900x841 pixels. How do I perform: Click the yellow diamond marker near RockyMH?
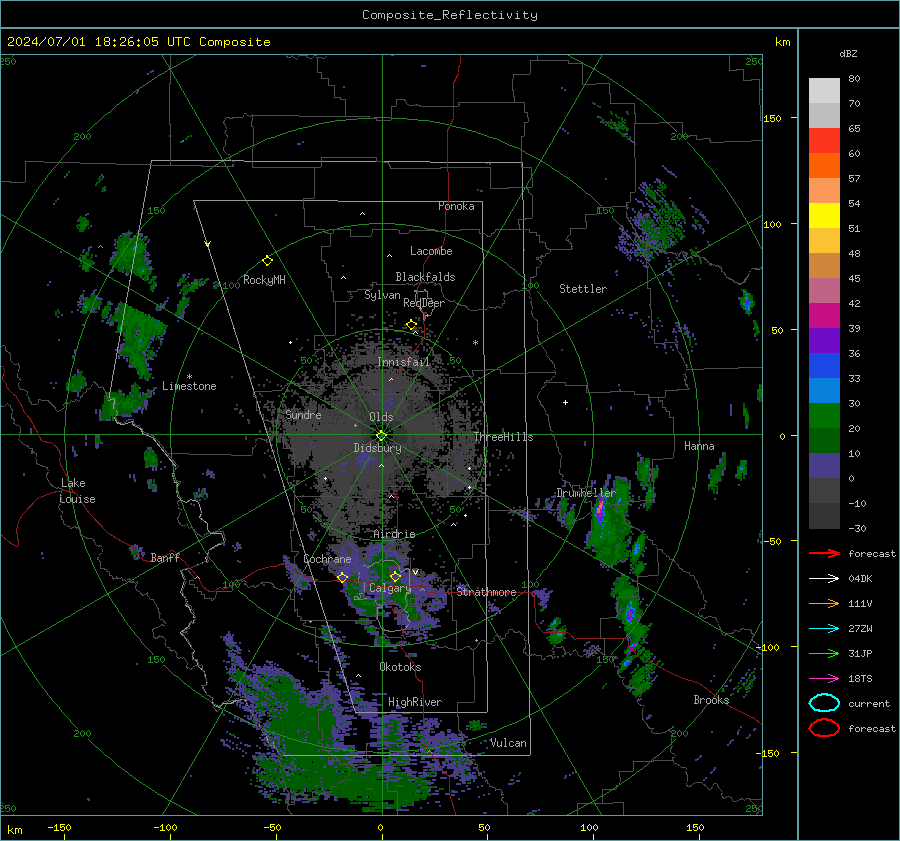click(267, 261)
